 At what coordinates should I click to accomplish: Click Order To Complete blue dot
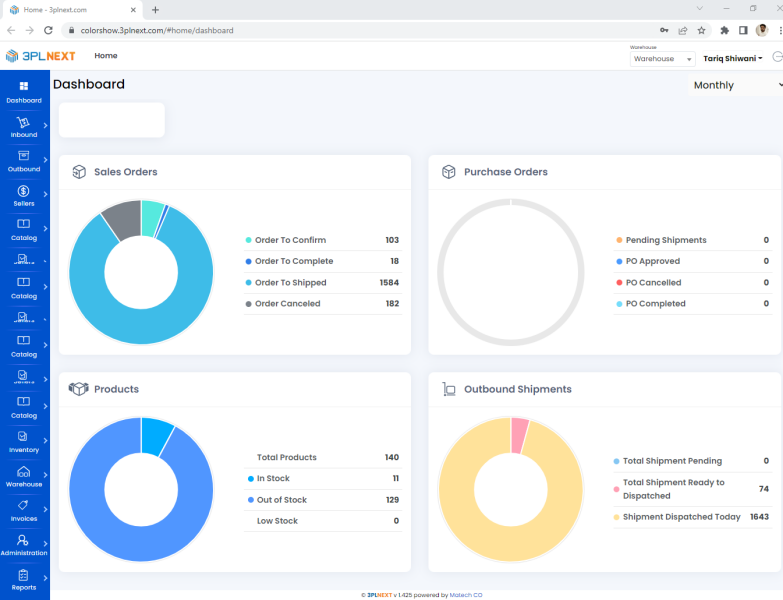pos(249,262)
